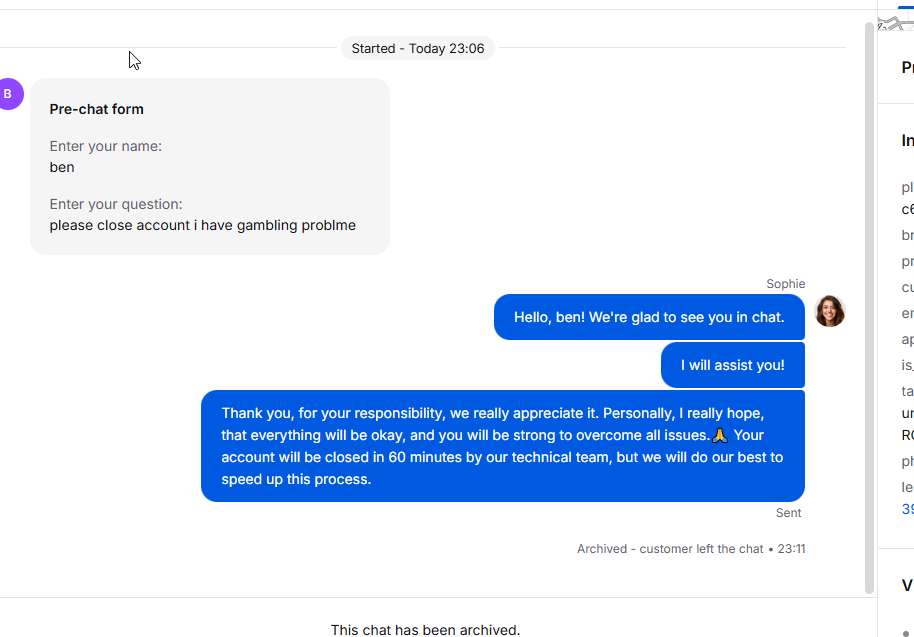Click the chat scrollbar thumb
The image size is (914, 637).
869,307
